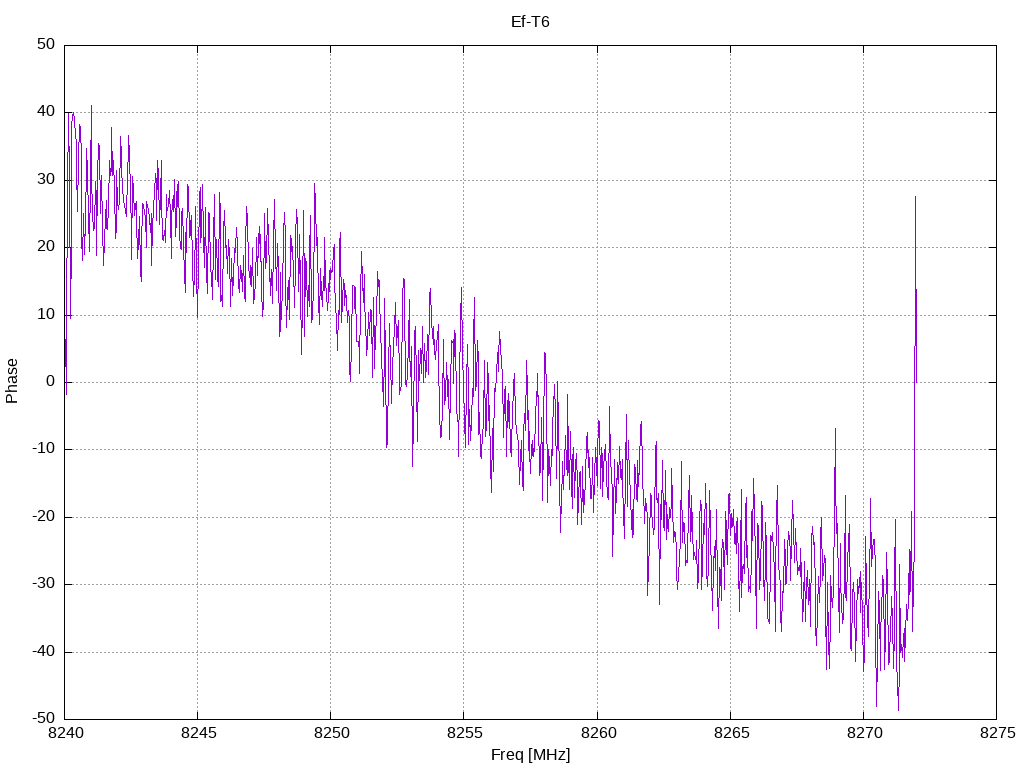Click the y-axis tick label 40
Image resolution: width=1024 pixels, height=768 pixels.
(46, 112)
